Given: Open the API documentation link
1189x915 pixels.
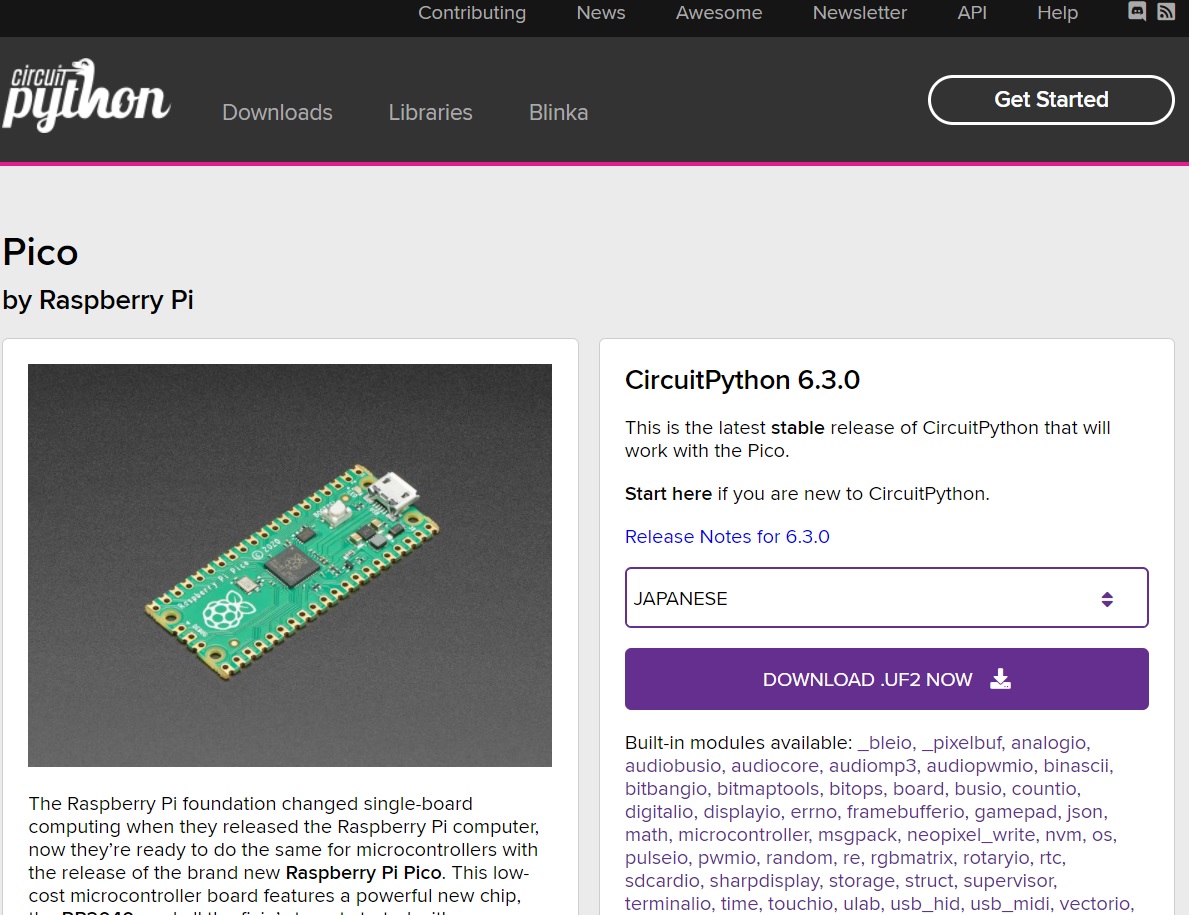Looking at the screenshot, I should coord(972,13).
